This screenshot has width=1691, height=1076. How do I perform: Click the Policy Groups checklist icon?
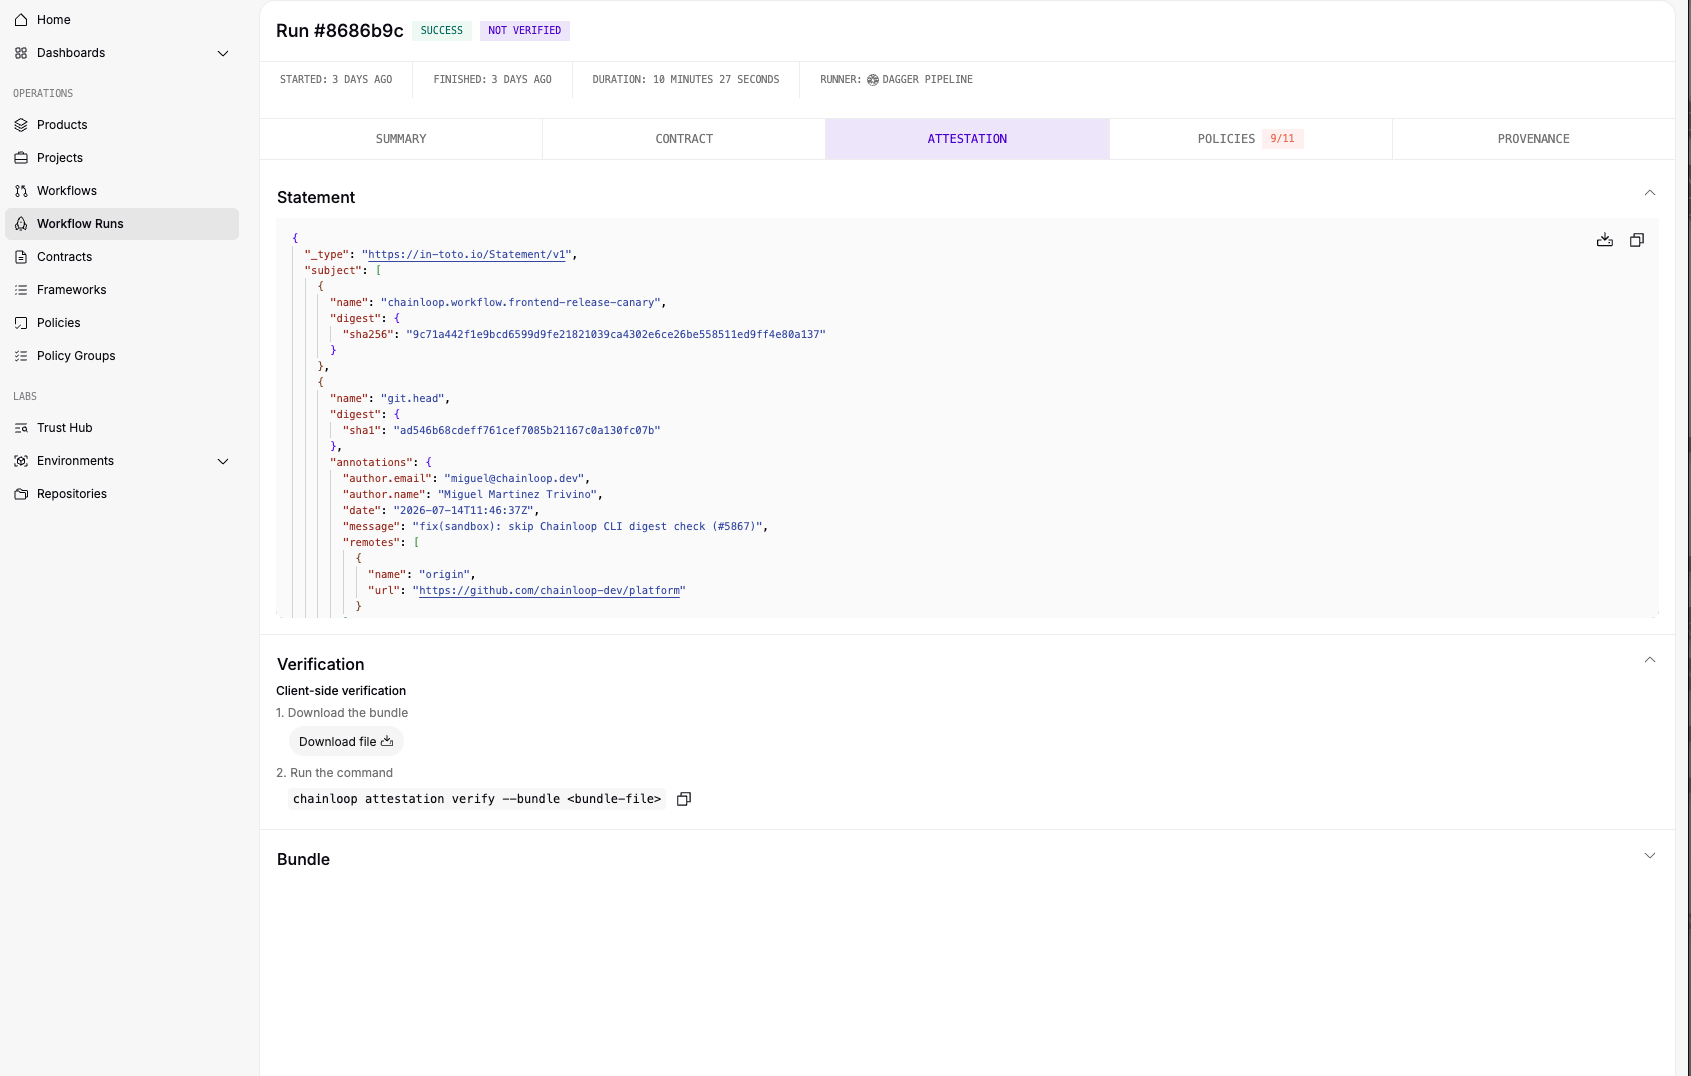tap(21, 356)
